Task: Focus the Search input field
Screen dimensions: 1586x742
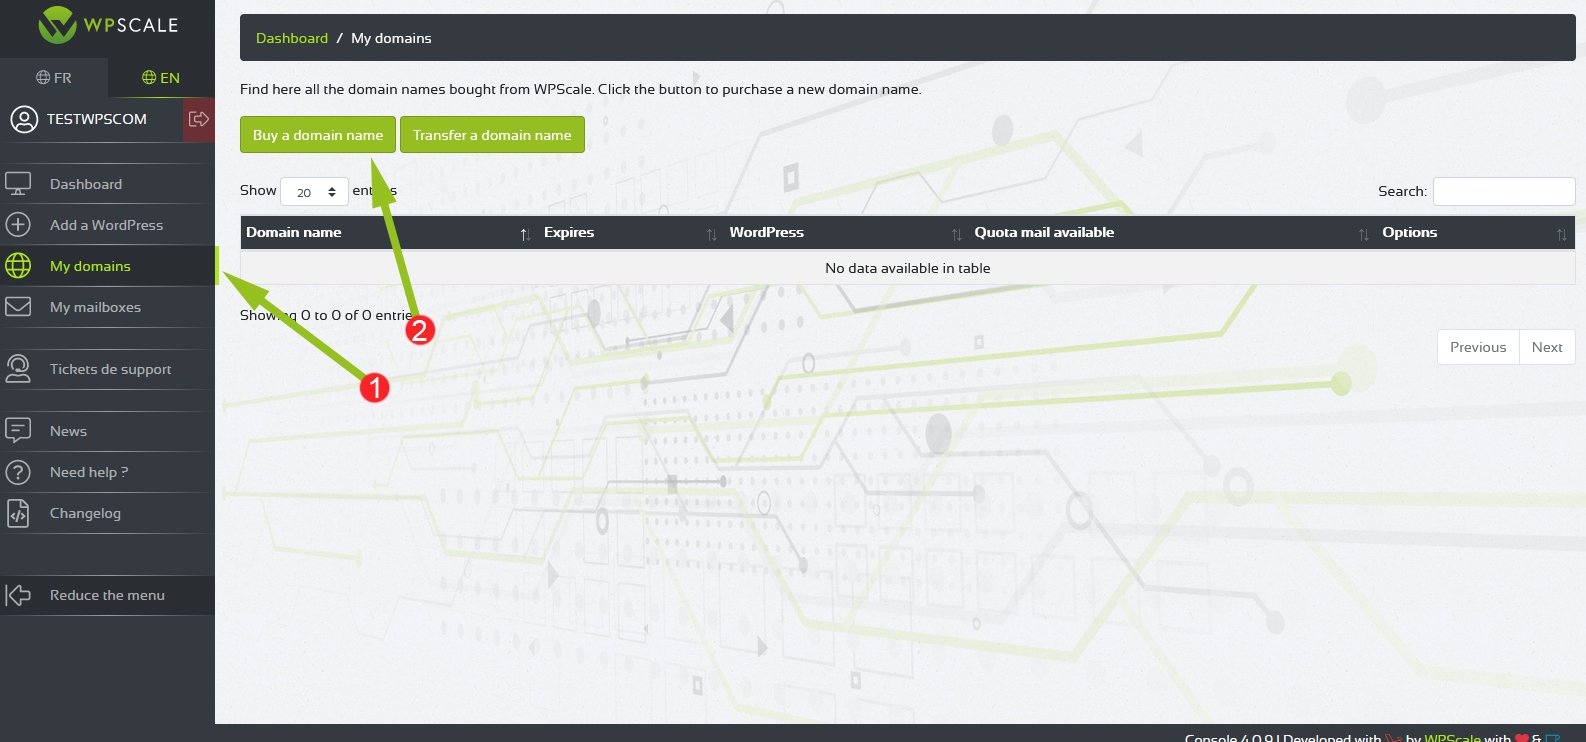Action: tap(1503, 191)
